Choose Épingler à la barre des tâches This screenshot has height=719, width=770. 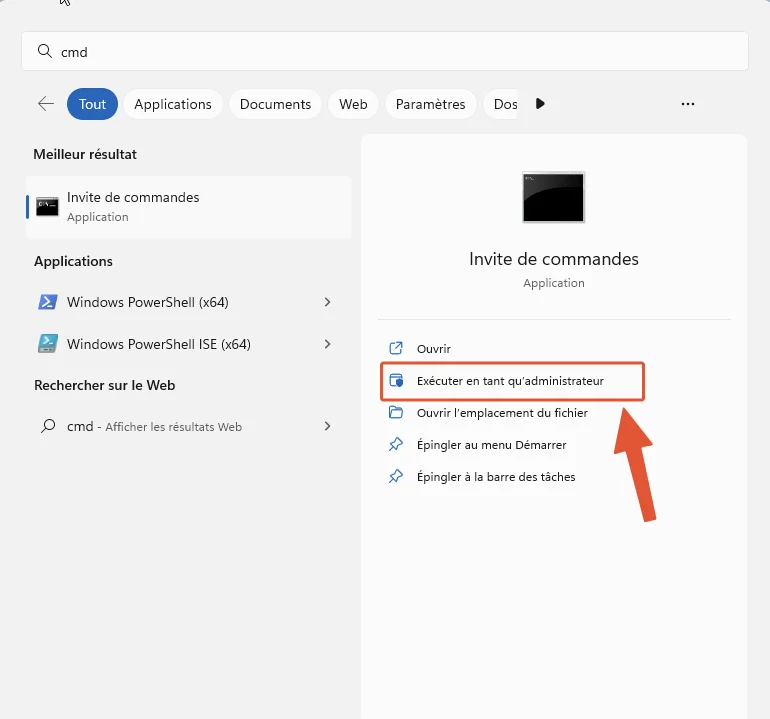pos(496,477)
